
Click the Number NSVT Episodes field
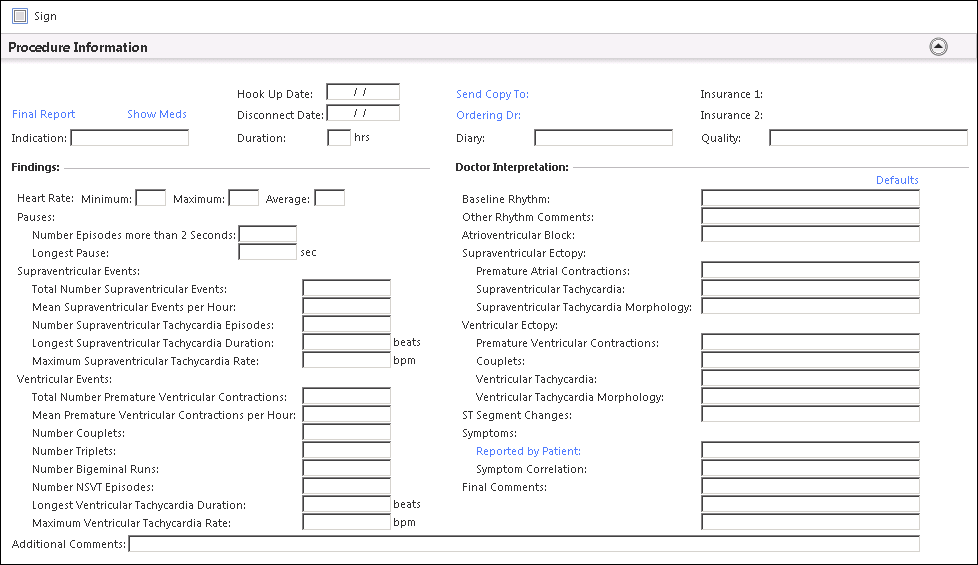pyautogui.click(x=347, y=486)
